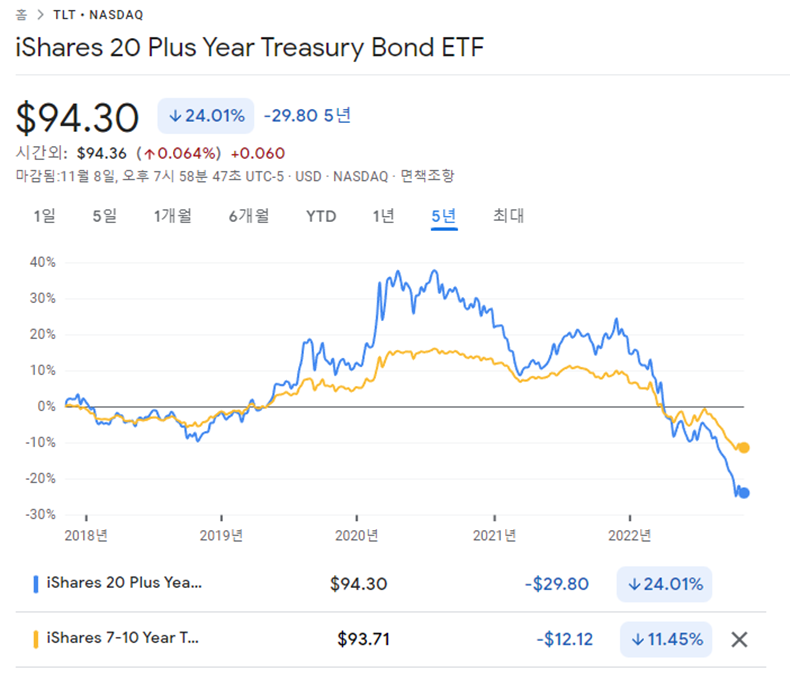Show the 최대 chart range
The height and width of the screenshot is (679, 790).
pos(508,216)
